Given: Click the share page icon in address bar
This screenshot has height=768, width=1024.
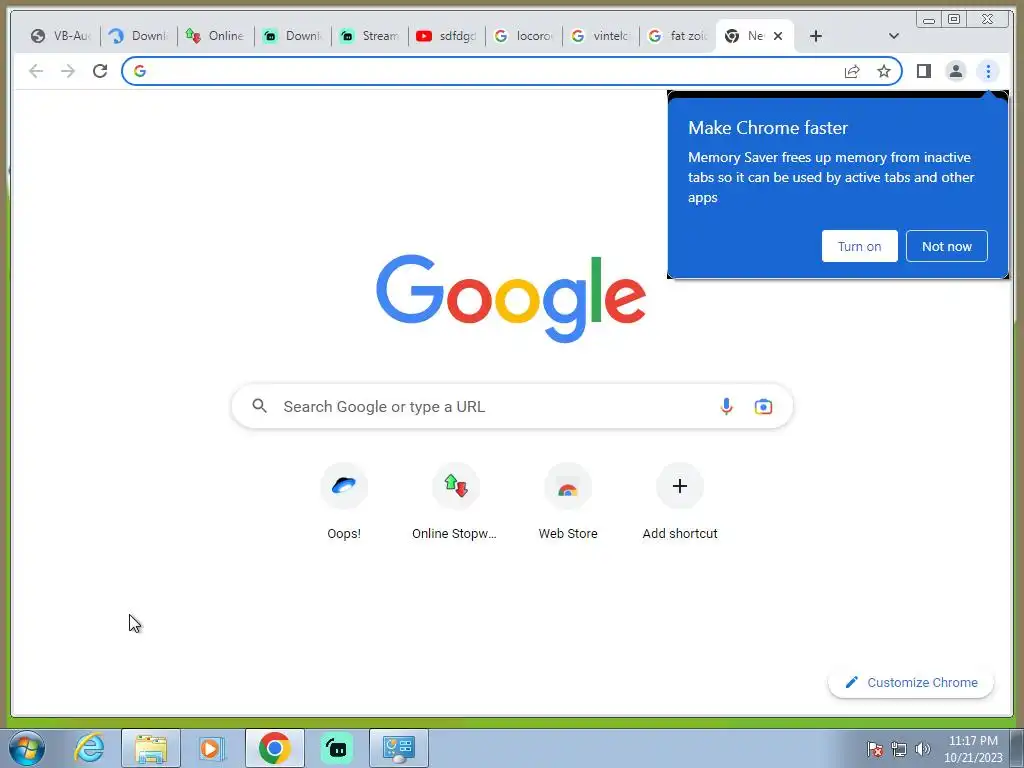Looking at the screenshot, I should pos(852,71).
